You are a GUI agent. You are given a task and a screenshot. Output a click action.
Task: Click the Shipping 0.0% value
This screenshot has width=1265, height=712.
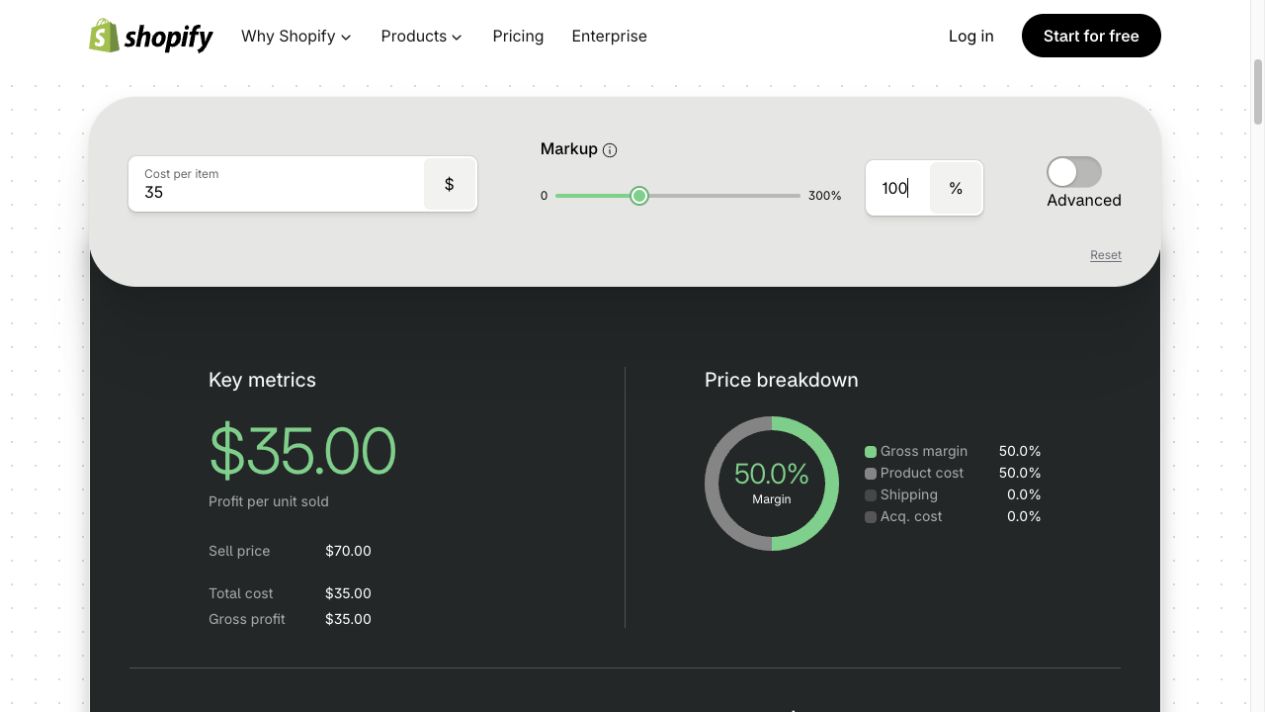(x=1024, y=495)
